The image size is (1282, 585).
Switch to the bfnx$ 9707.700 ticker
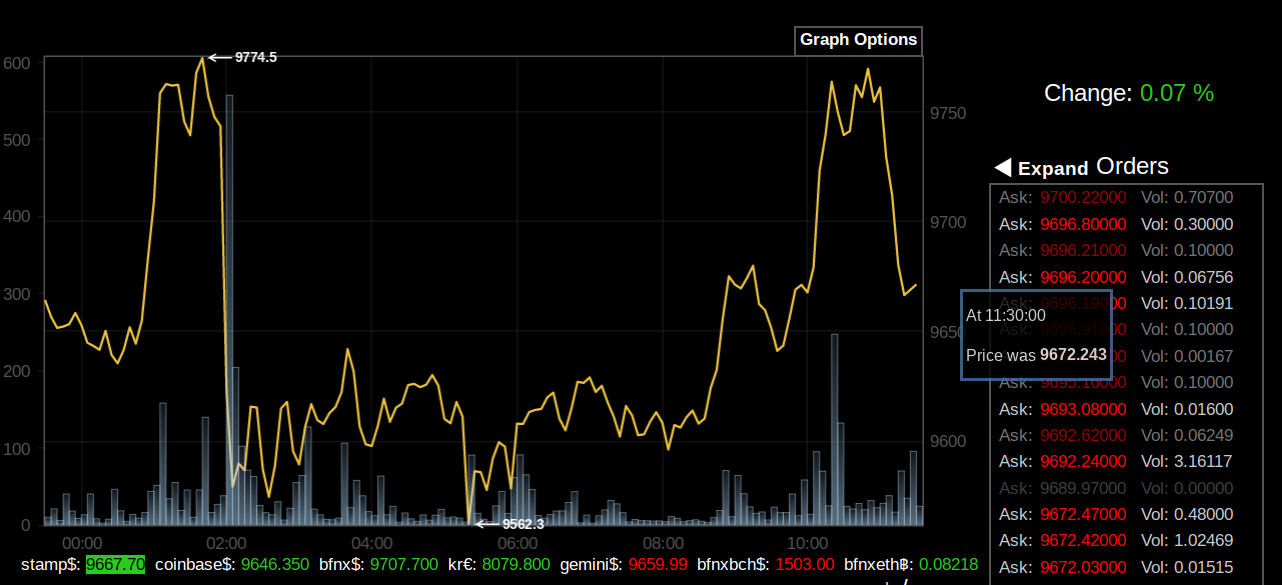tap(404, 564)
